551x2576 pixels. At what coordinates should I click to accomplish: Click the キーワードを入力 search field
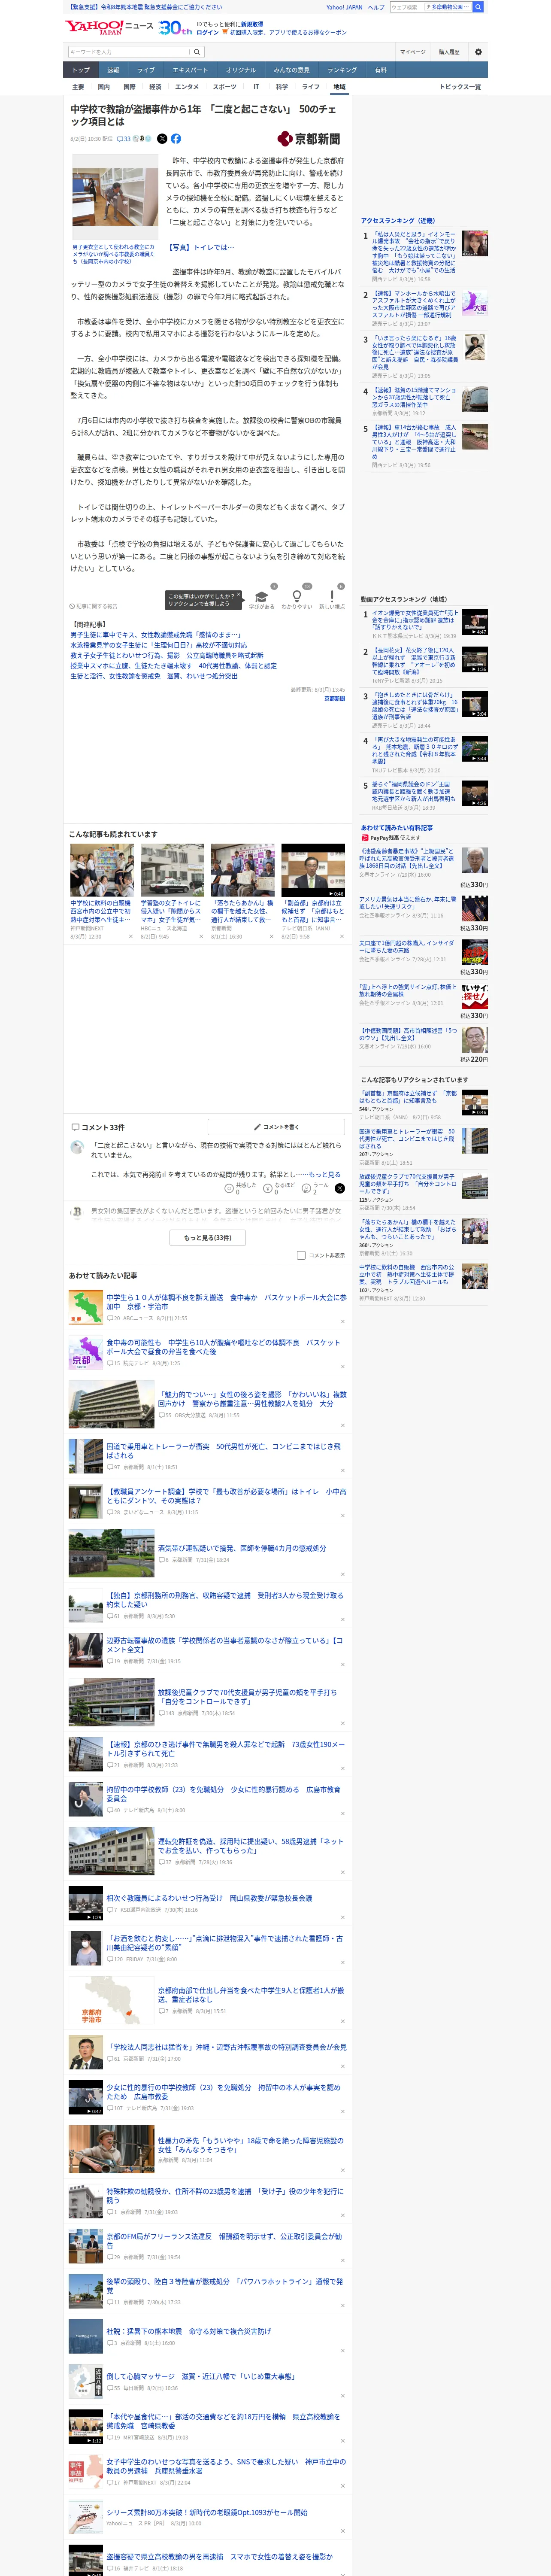(128, 52)
